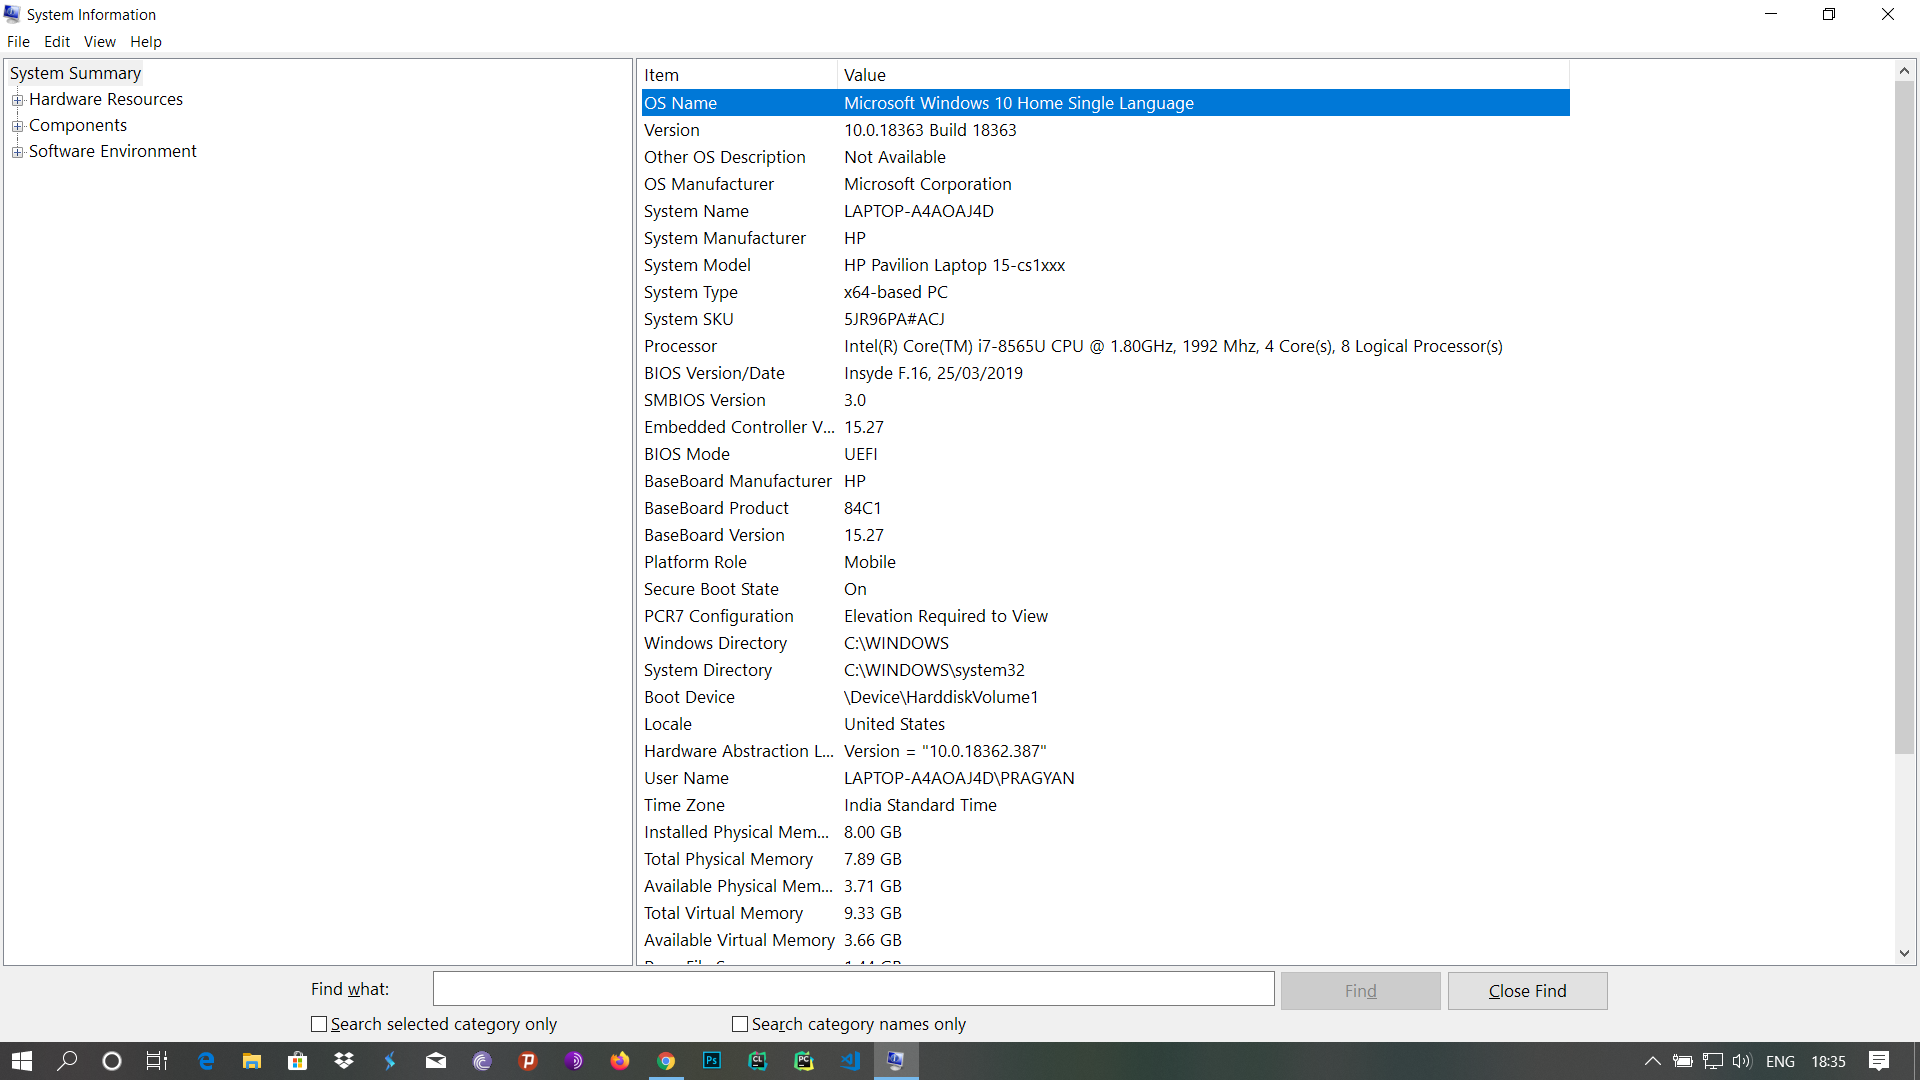Image resolution: width=1920 pixels, height=1080 pixels.
Task: Expand the Components tree node
Action: [17, 126]
